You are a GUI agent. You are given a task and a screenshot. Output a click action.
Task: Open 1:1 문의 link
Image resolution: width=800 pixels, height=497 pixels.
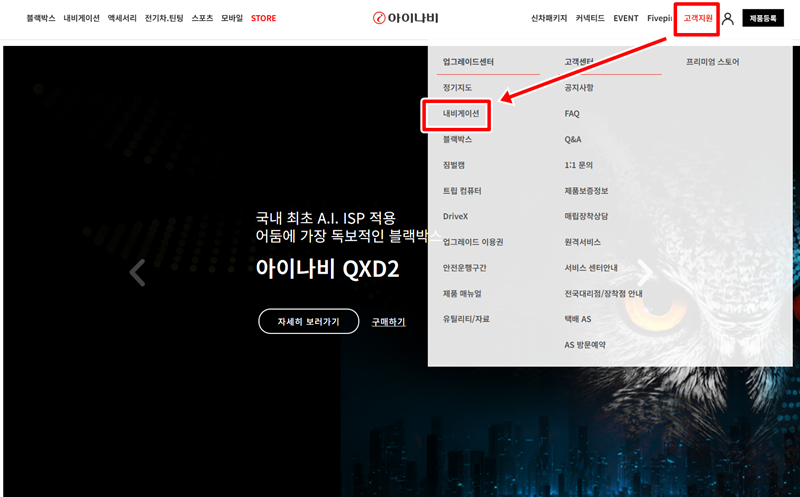click(578, 165)
